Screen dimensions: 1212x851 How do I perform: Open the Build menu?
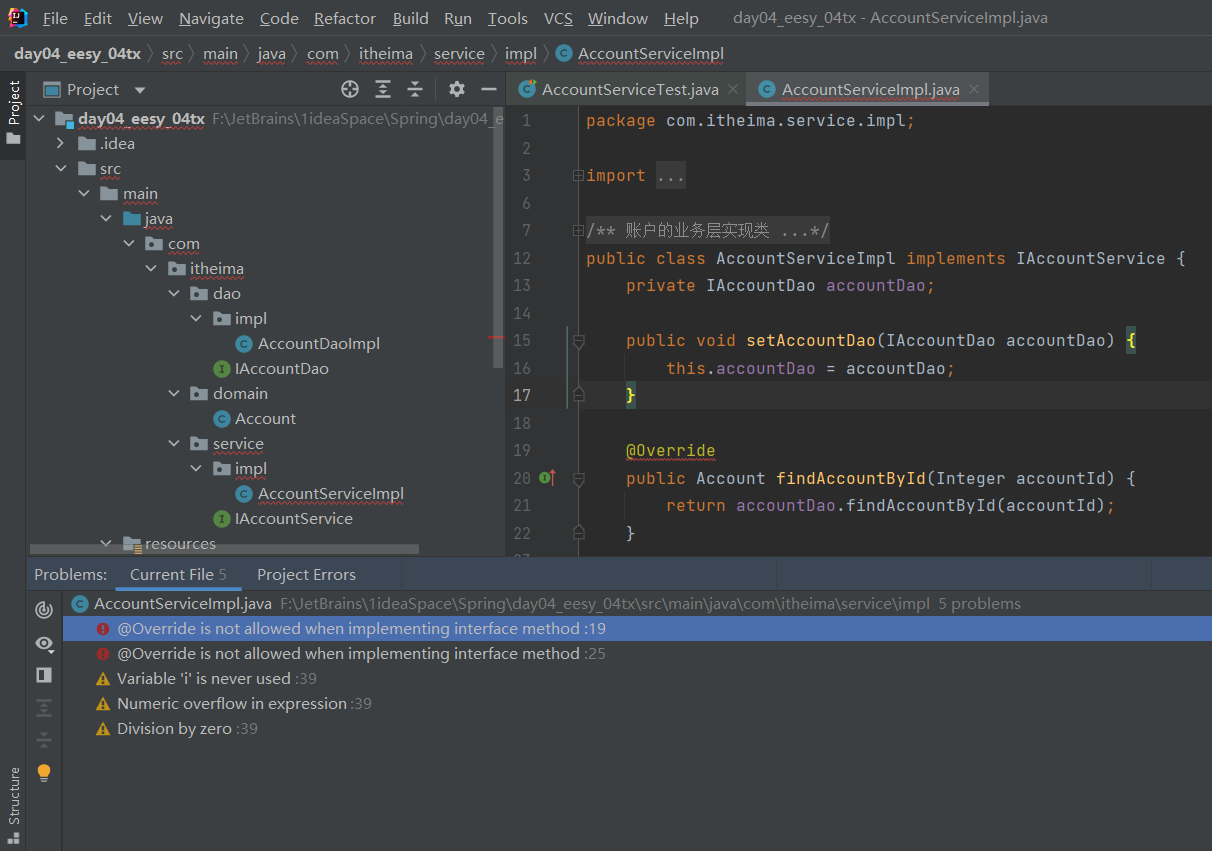tap(410, 18)
